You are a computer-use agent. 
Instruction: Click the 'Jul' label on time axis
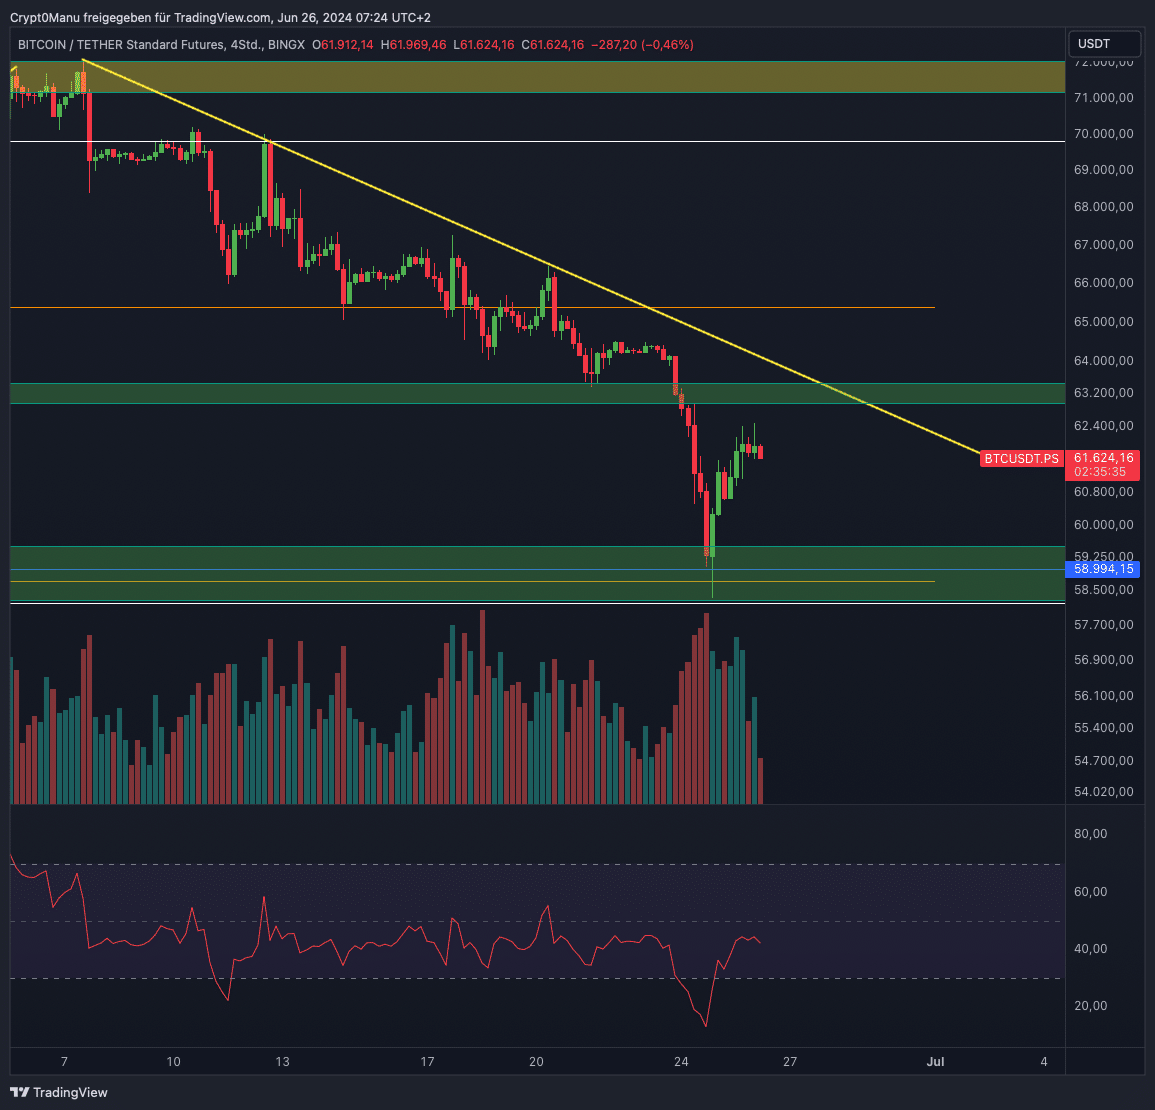[x=935, y=1062]
